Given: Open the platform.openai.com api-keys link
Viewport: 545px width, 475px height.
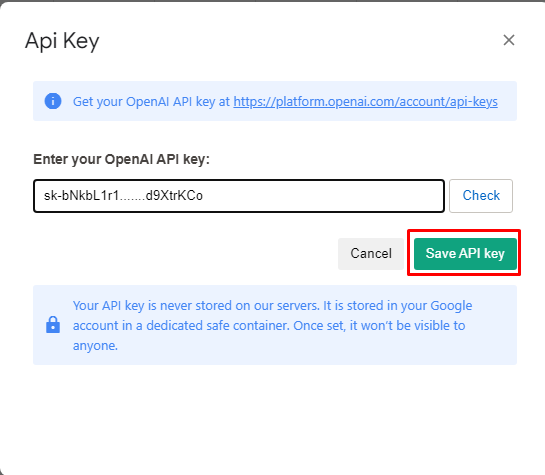Looking at the screenshot, I should coord(365,101).
